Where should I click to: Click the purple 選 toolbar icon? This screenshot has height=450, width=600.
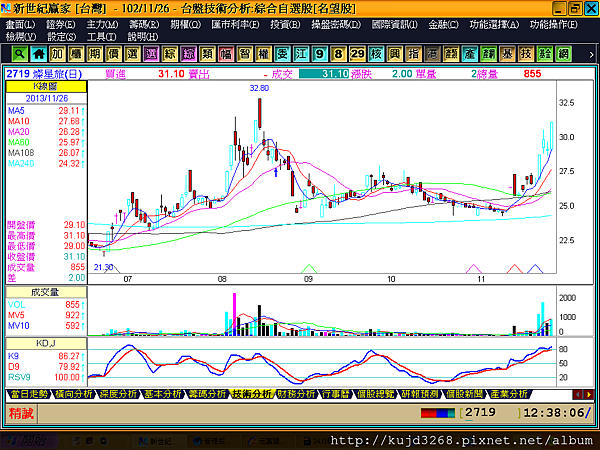tap(151, 54)
